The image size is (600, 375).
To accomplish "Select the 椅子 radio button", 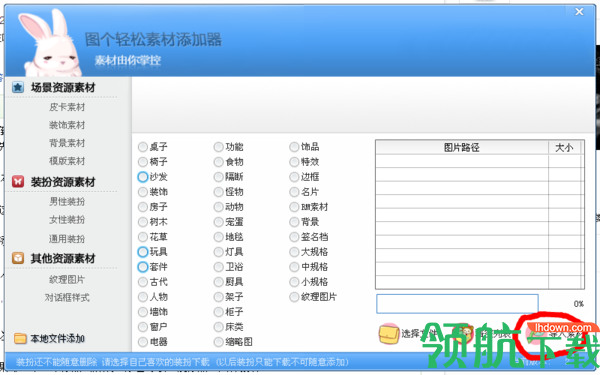I will click(x=143, y=162).
